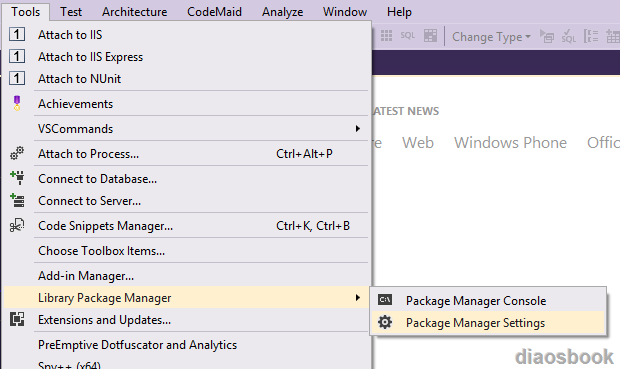The height and width of the screenshot is (369, 620).
Task: Open the Windows Phone news tab
Action: point(510,142)
